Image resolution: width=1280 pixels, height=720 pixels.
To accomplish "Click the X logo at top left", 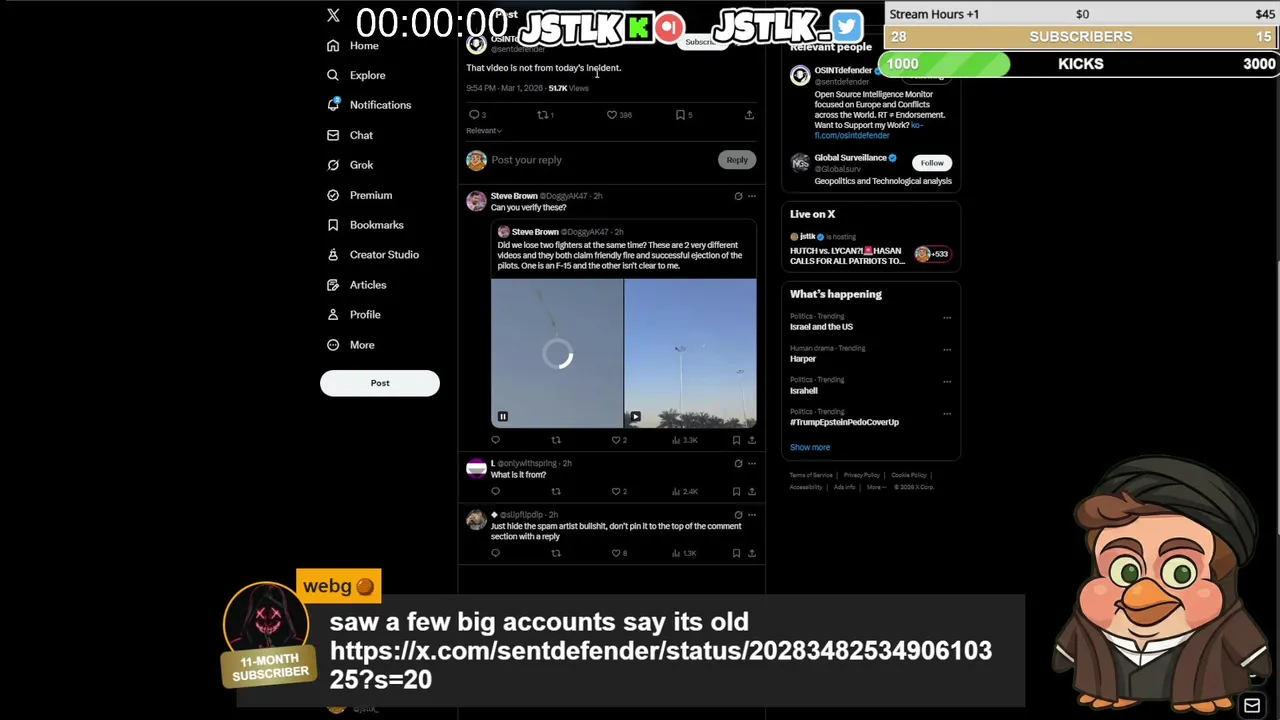I will pos(333,16).
